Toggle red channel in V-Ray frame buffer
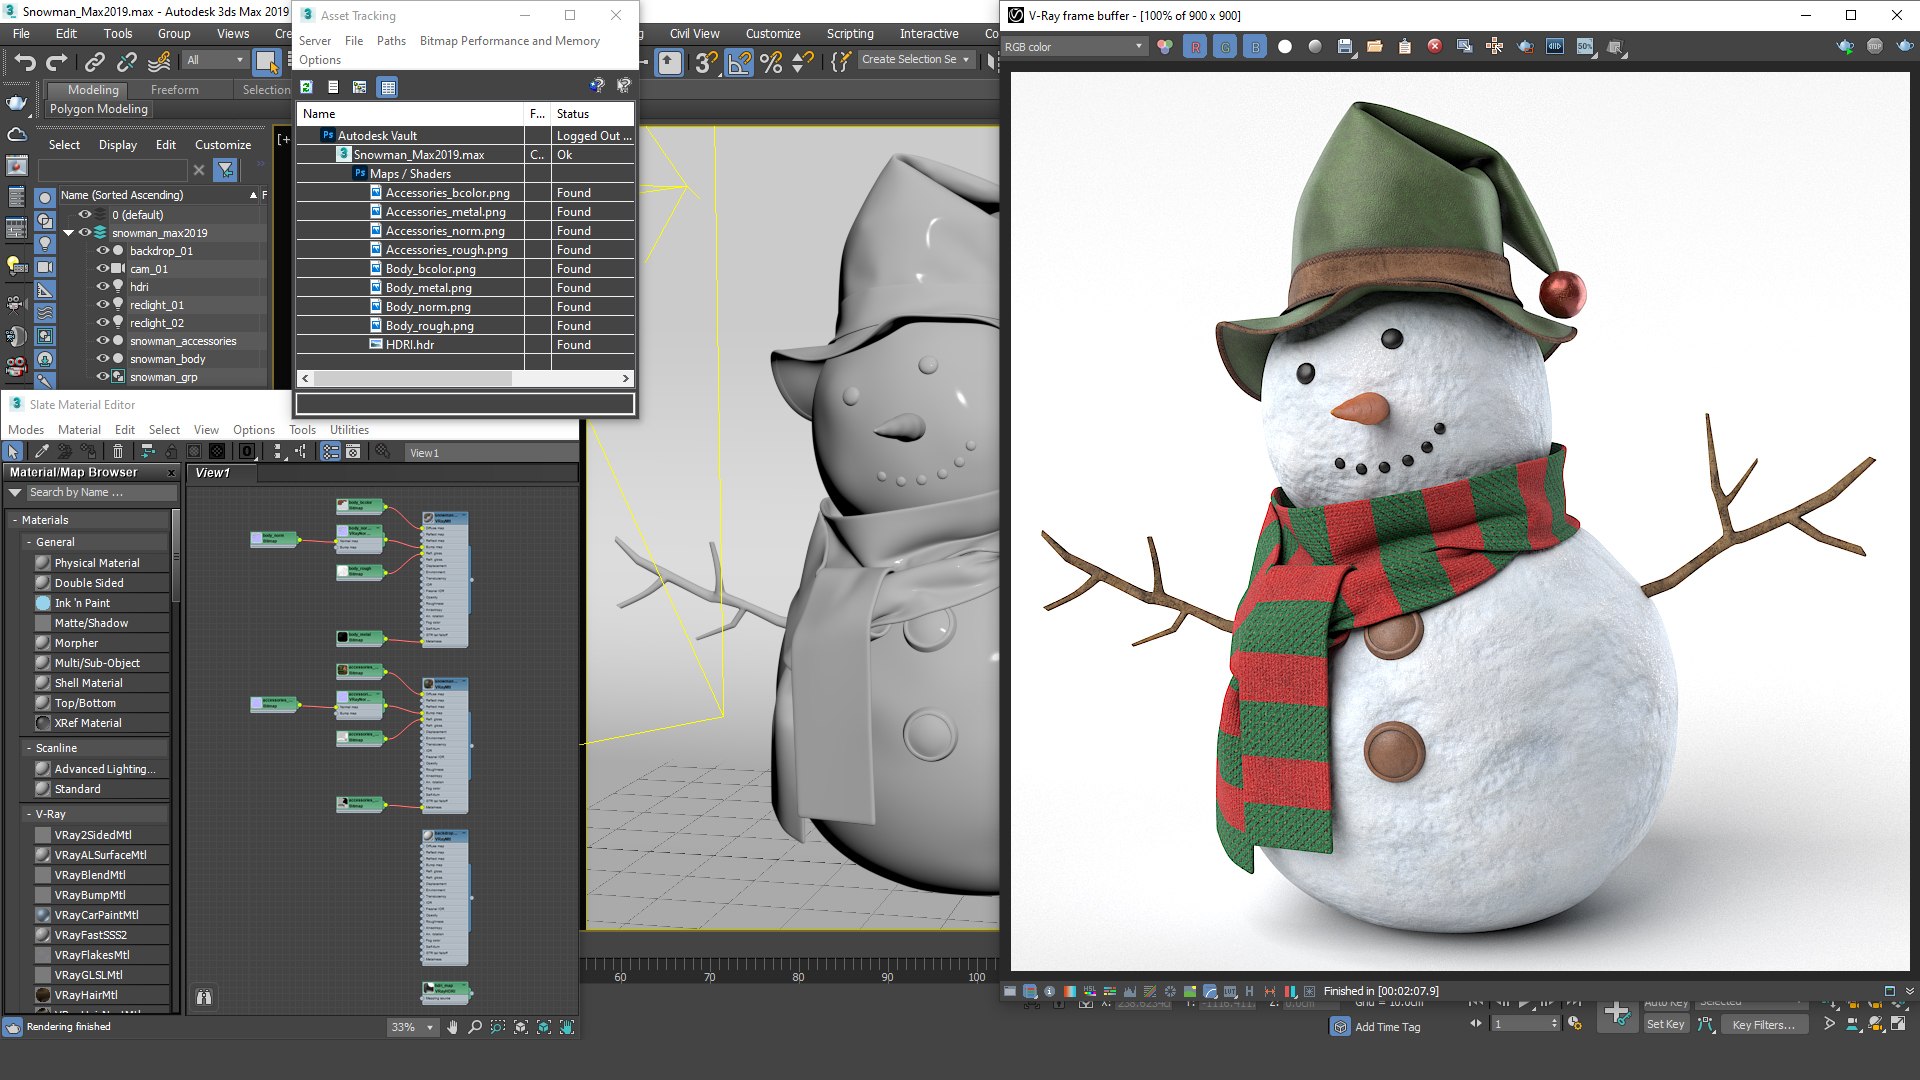Screen dimensions: 1920x1080 pos(1195,46)
